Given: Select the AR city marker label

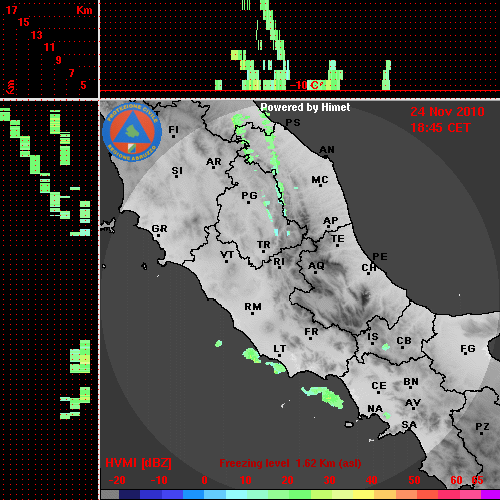Looking at the screenshot, I should 214,162.
